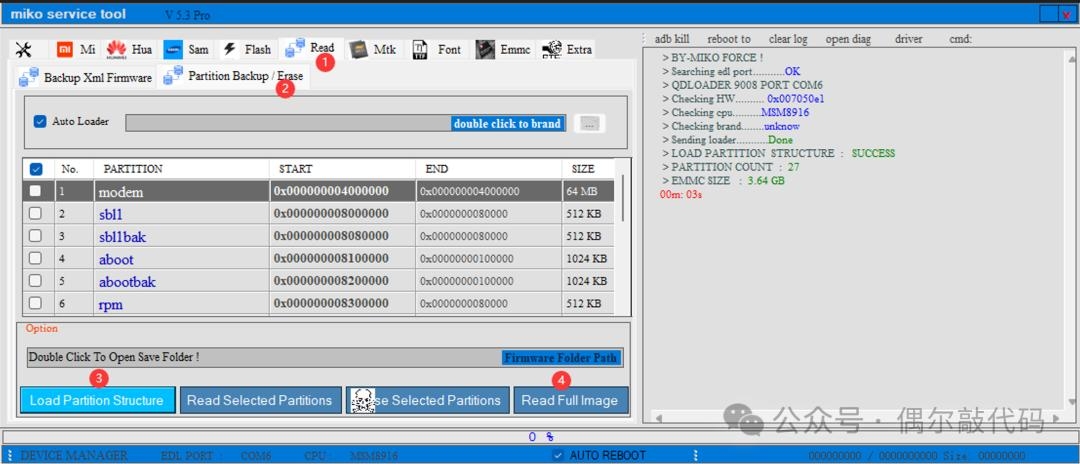Open the Mi Xiaomi tab
The image size is (1080, 464).
[76, 50]
